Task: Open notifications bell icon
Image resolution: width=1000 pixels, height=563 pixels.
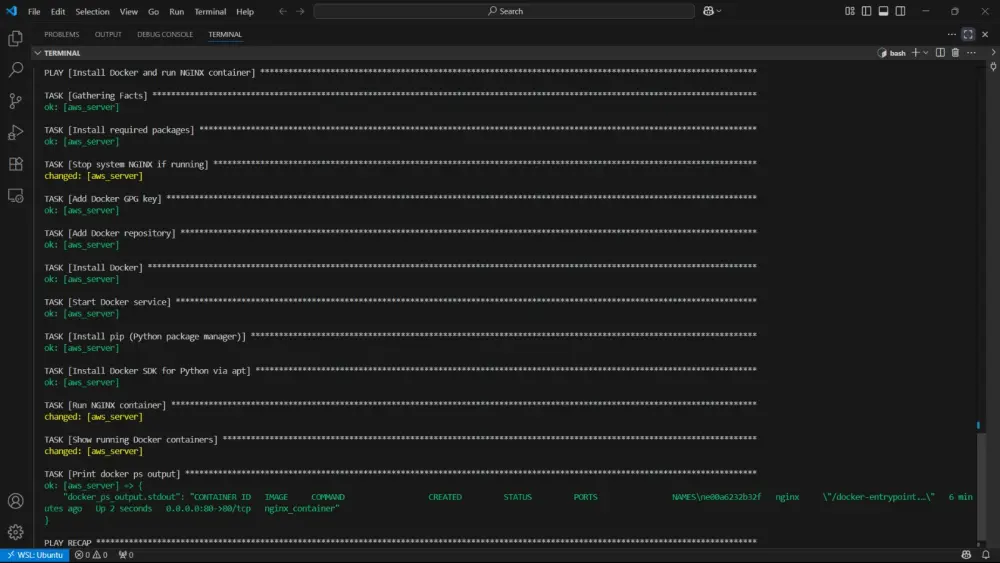Action: point(985,555)
